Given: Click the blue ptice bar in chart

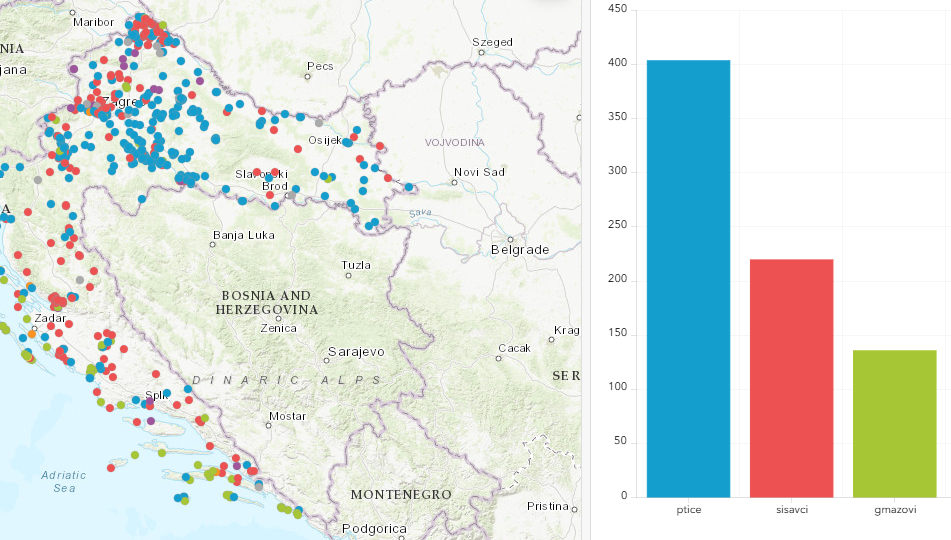Looking at the screenshot, I should coord(688,278).
